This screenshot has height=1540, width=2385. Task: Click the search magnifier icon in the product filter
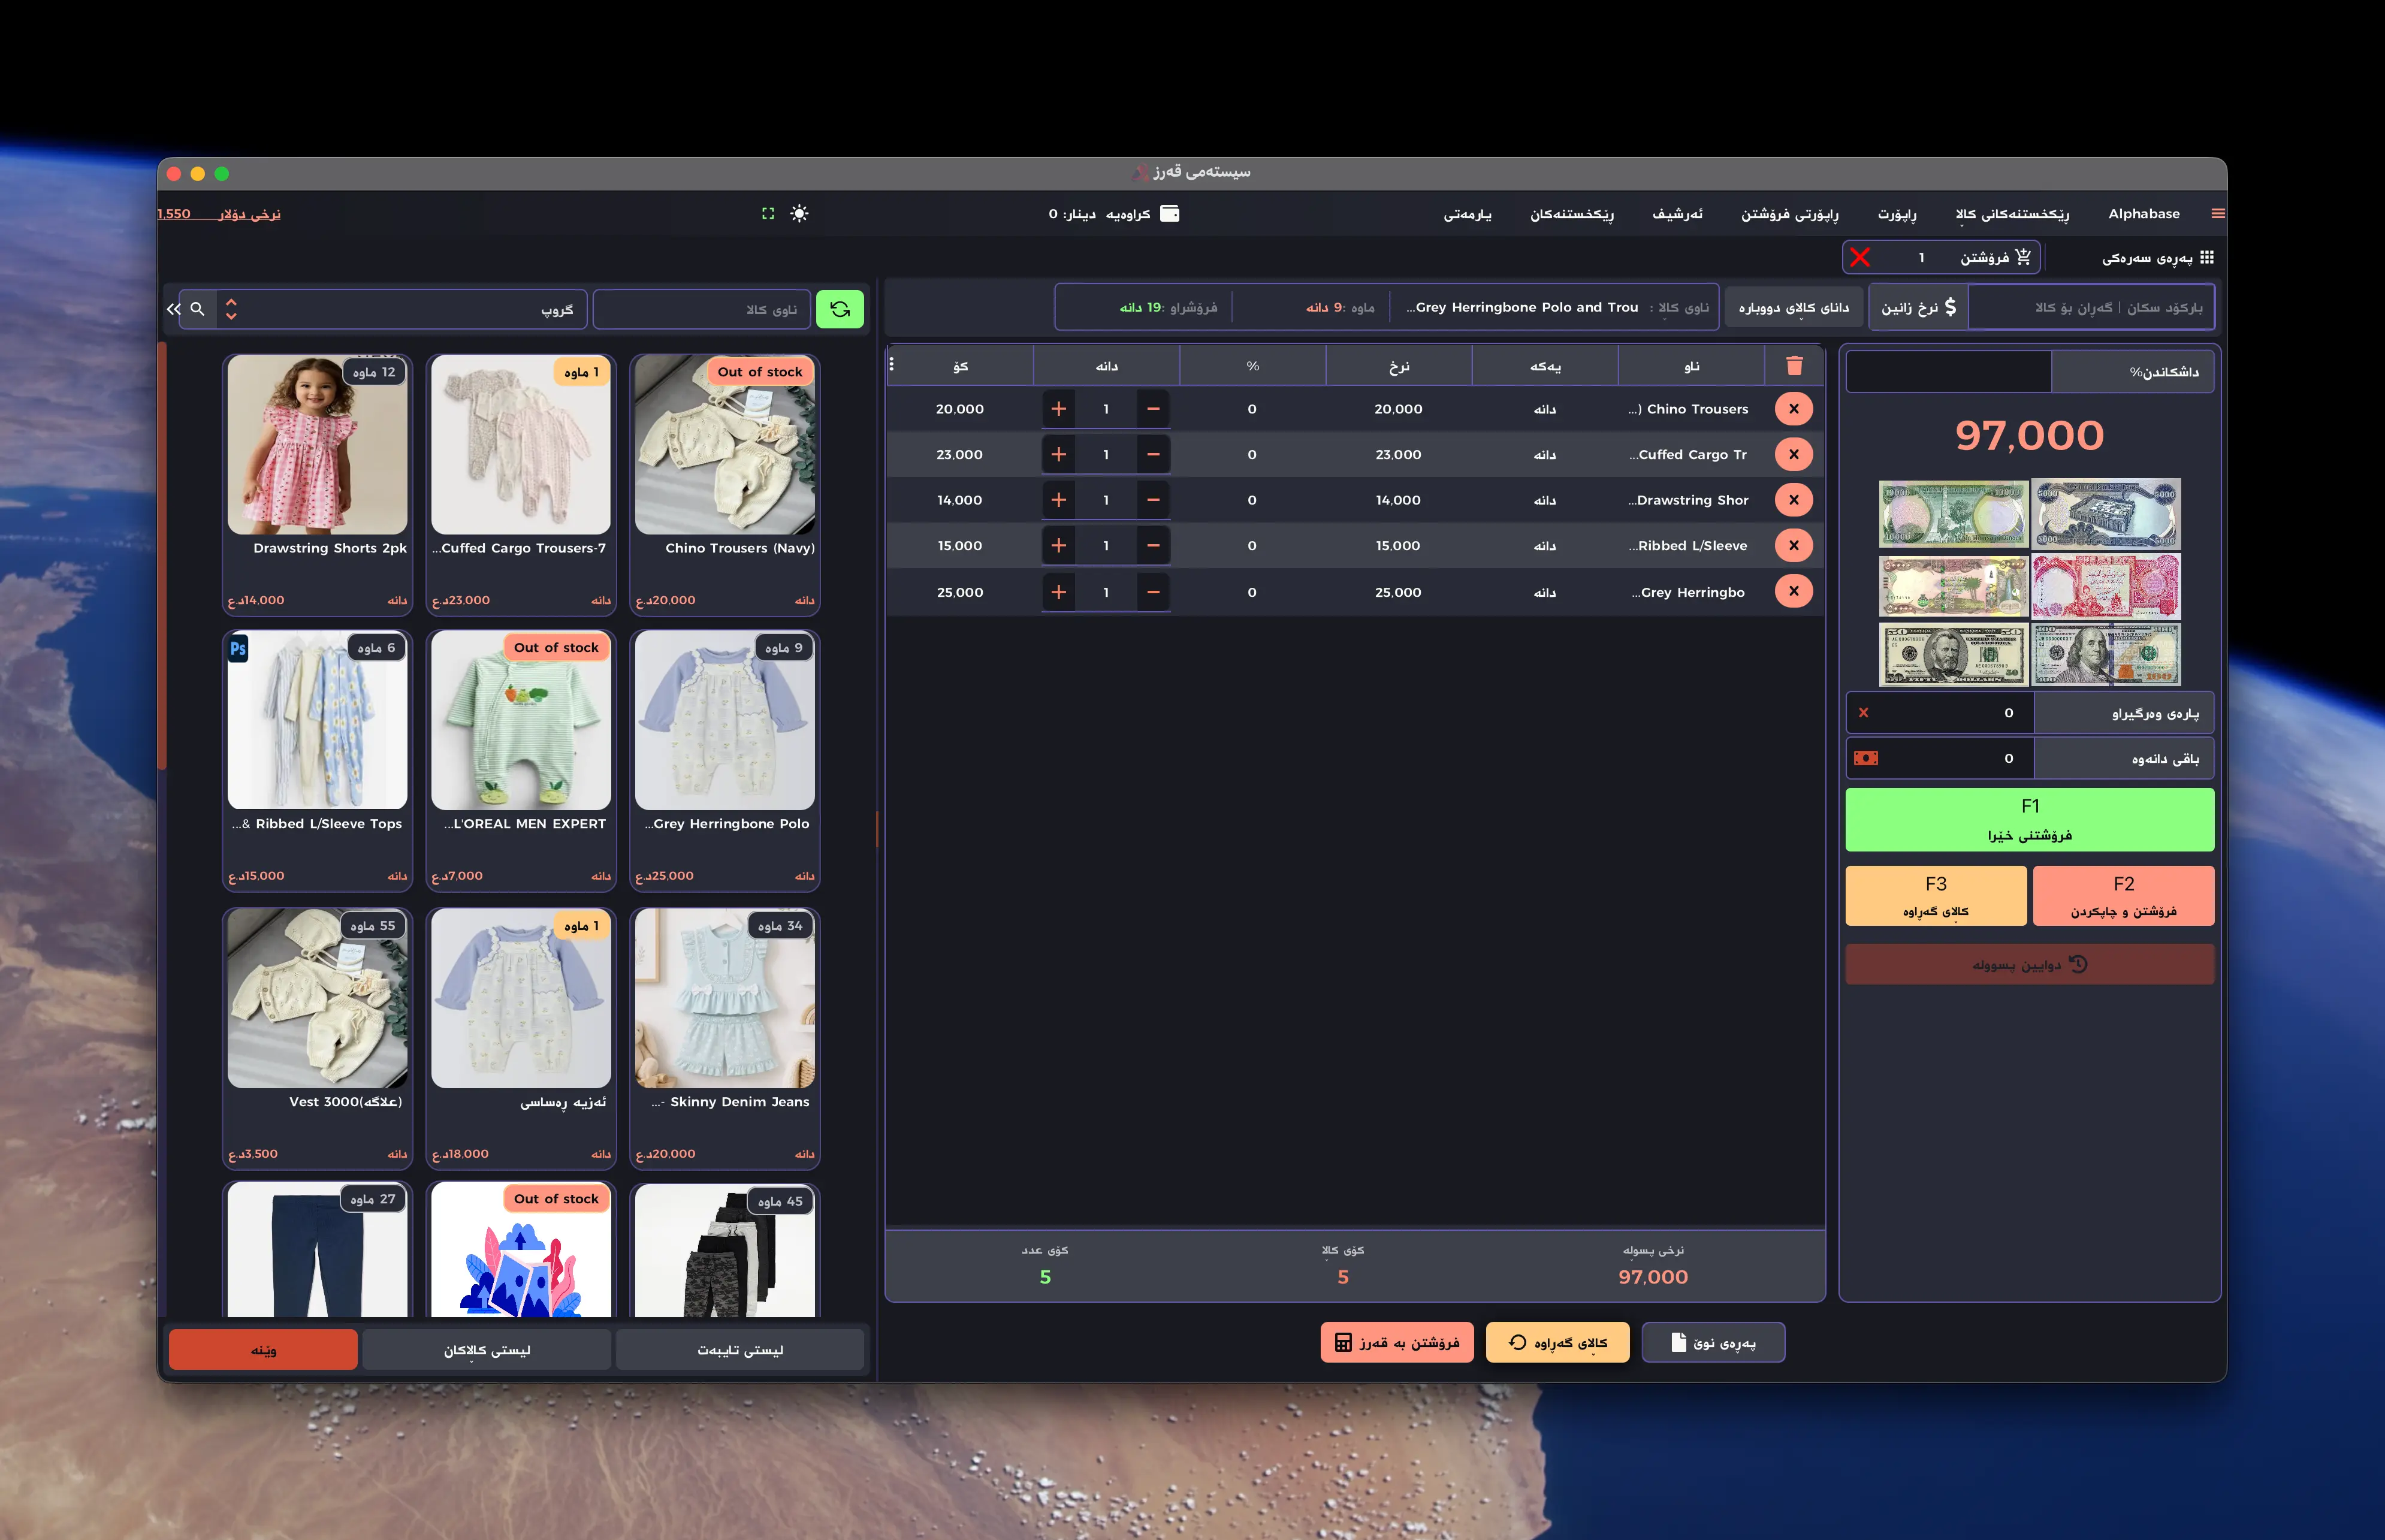(198, 309)
